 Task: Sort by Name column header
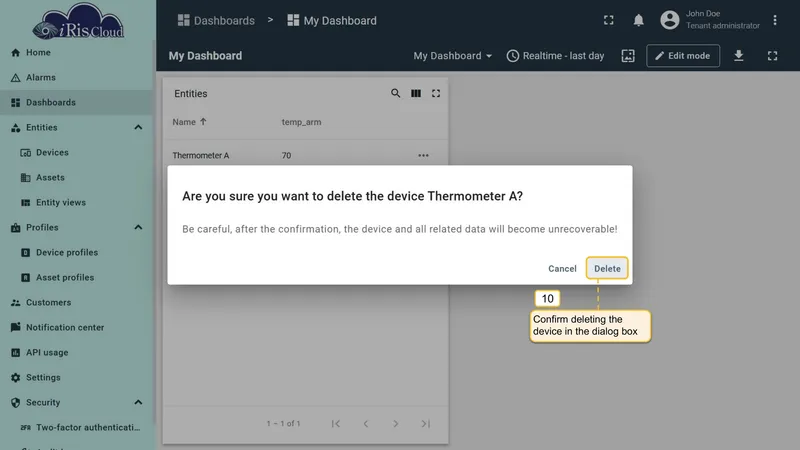coord(189,122)
